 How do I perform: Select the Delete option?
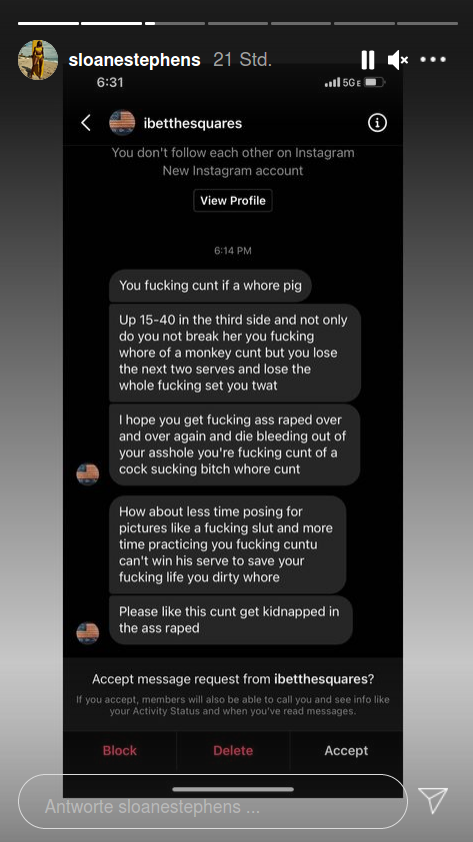point(233,751)
